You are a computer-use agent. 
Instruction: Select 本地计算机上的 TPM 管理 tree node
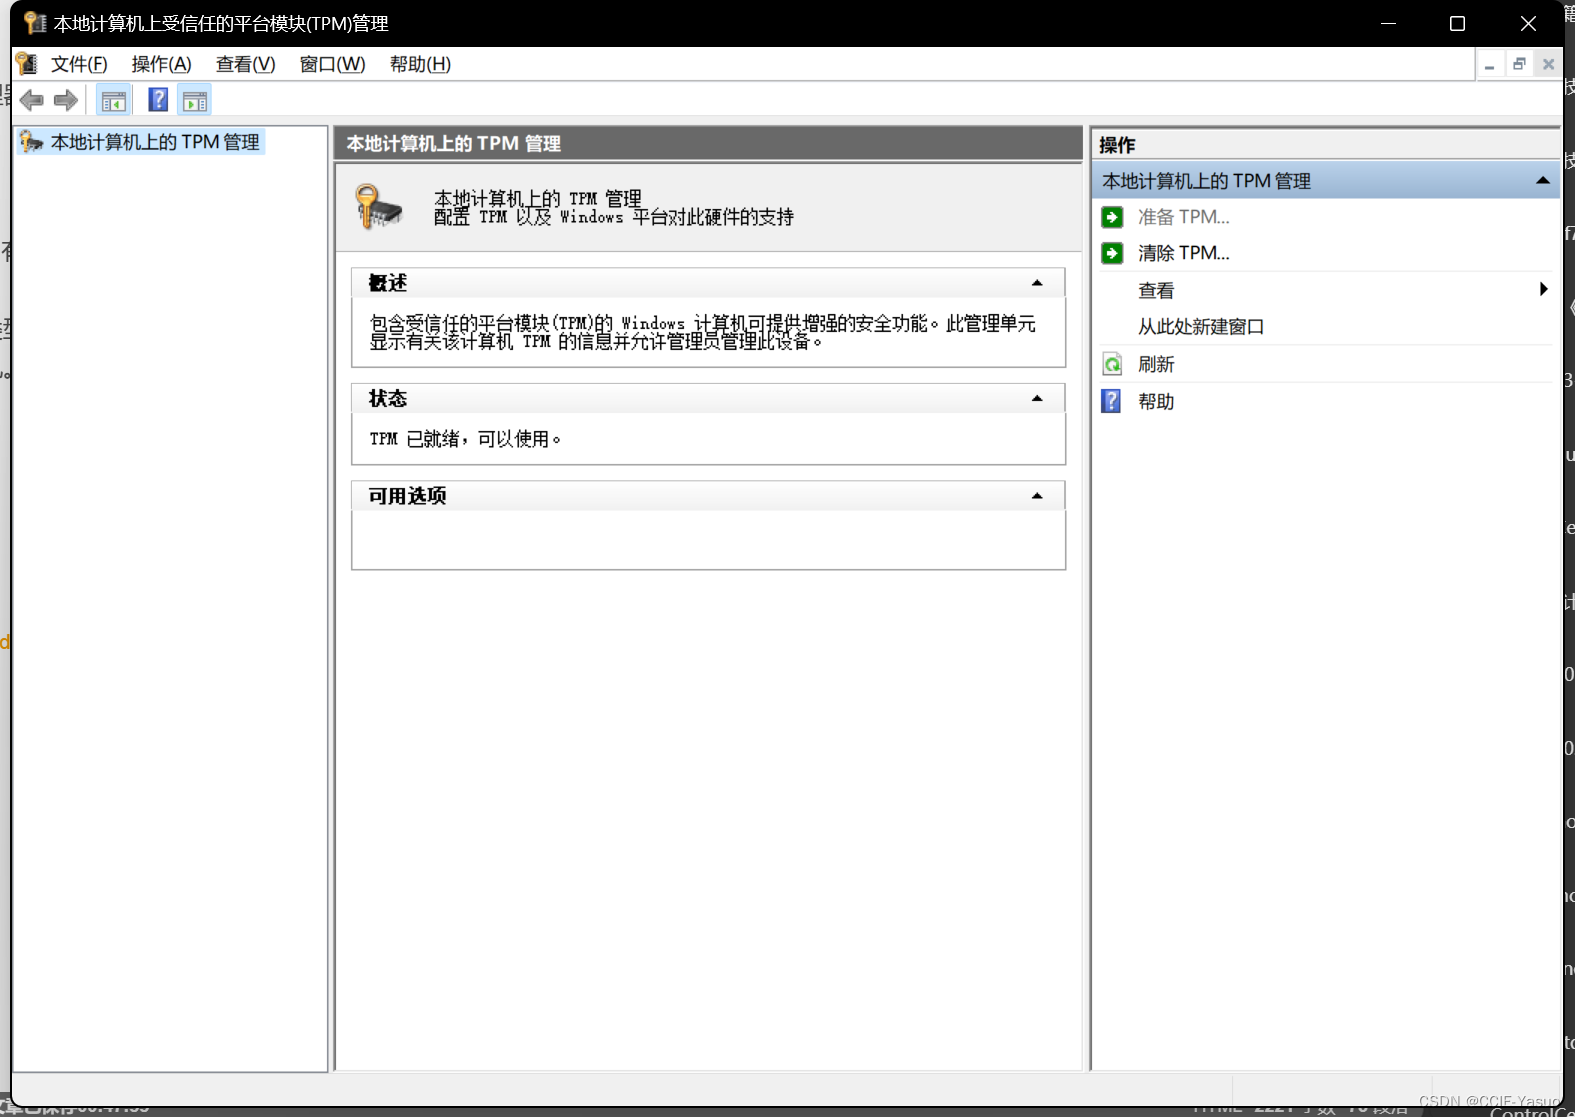click(155, 142)
